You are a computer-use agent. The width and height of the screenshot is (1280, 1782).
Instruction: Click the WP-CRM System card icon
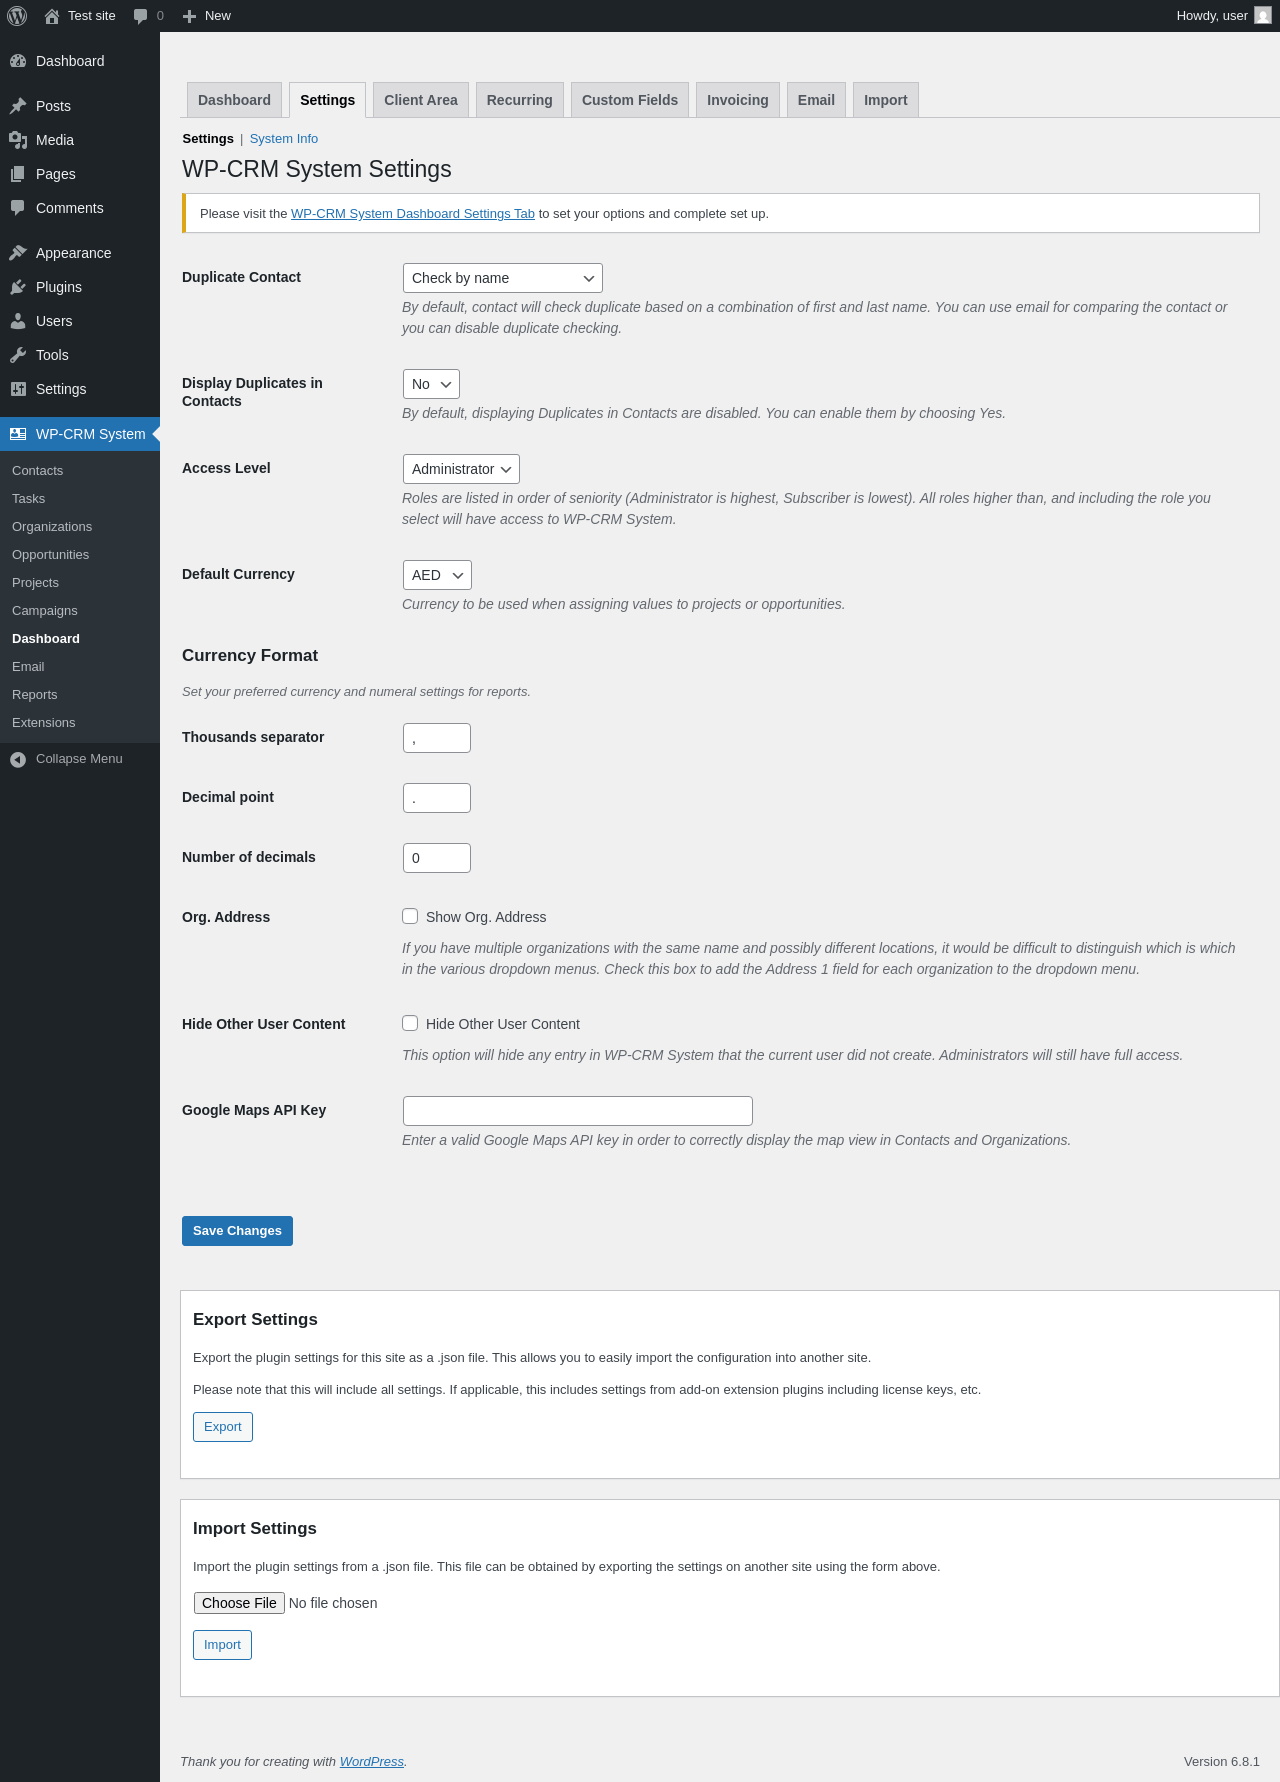[x=18, y=434]
